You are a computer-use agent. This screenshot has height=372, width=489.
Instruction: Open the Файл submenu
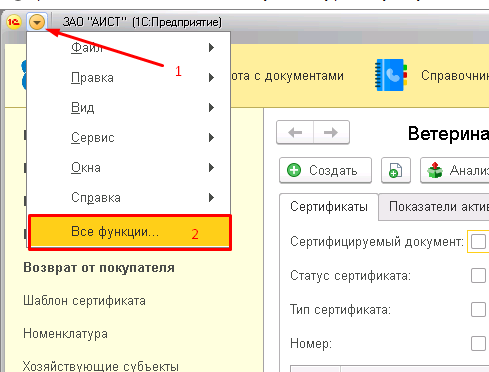[128, 48]
